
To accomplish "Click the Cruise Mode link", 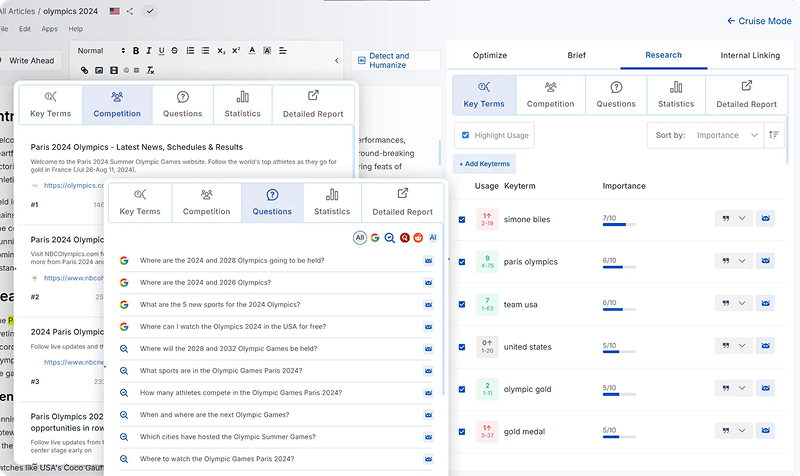I will tap(759, 21).
